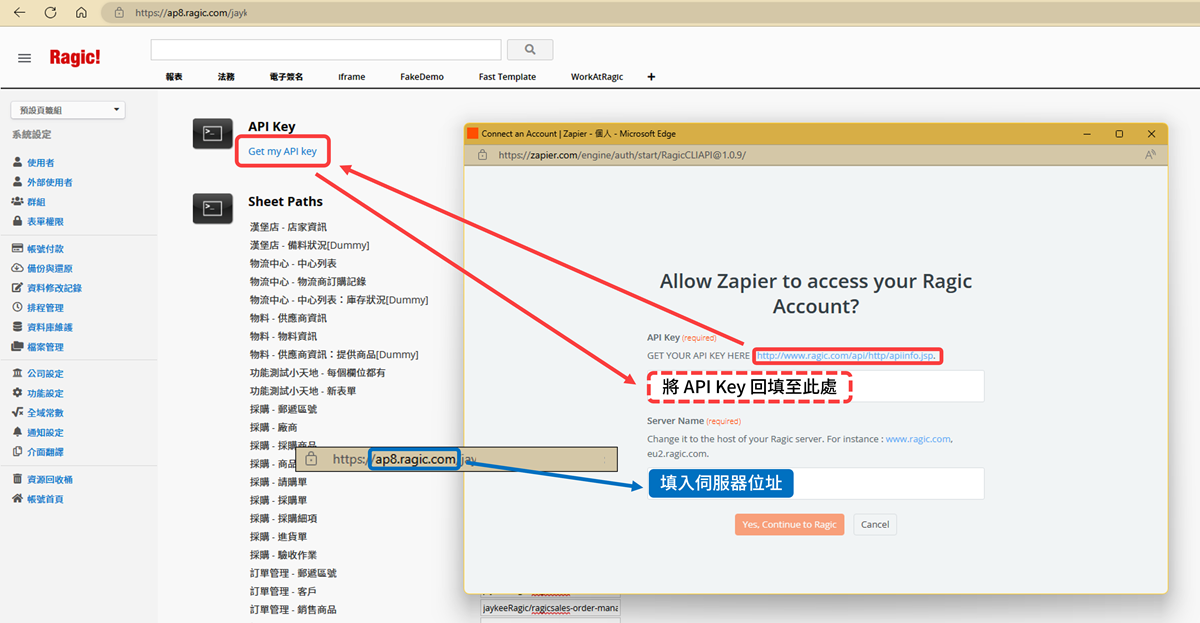Open the Ragic hamburger menu
This screenshot has height=623, width=1200.
point(25,58)
